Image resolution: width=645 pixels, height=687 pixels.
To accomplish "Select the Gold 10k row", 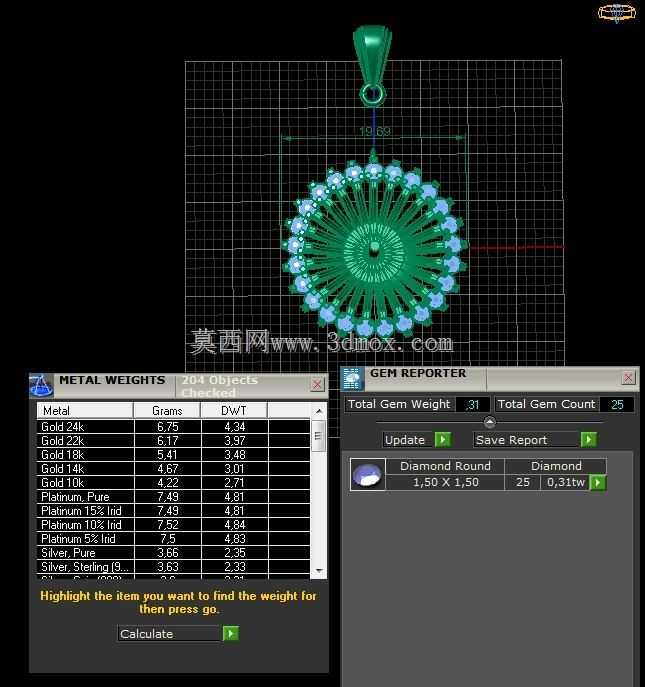I will click(174, 482).
